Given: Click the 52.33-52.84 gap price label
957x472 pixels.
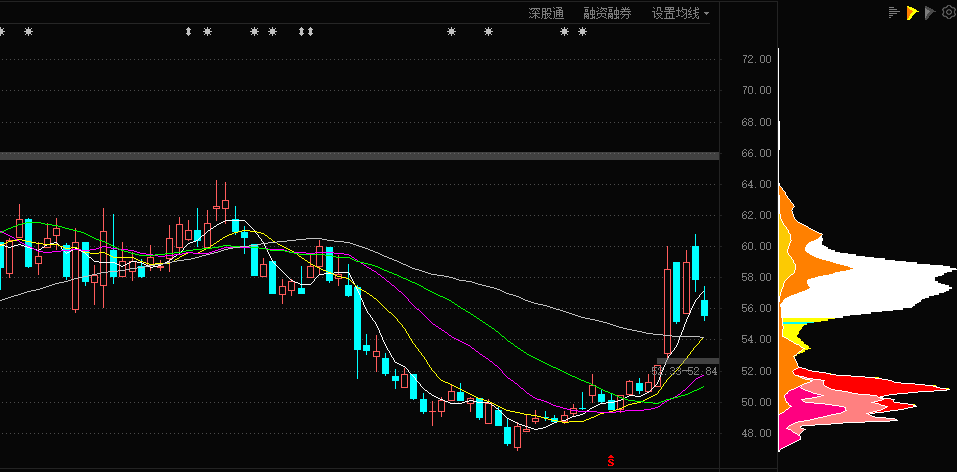Looking at the screenshot, I should pos(685,371).
